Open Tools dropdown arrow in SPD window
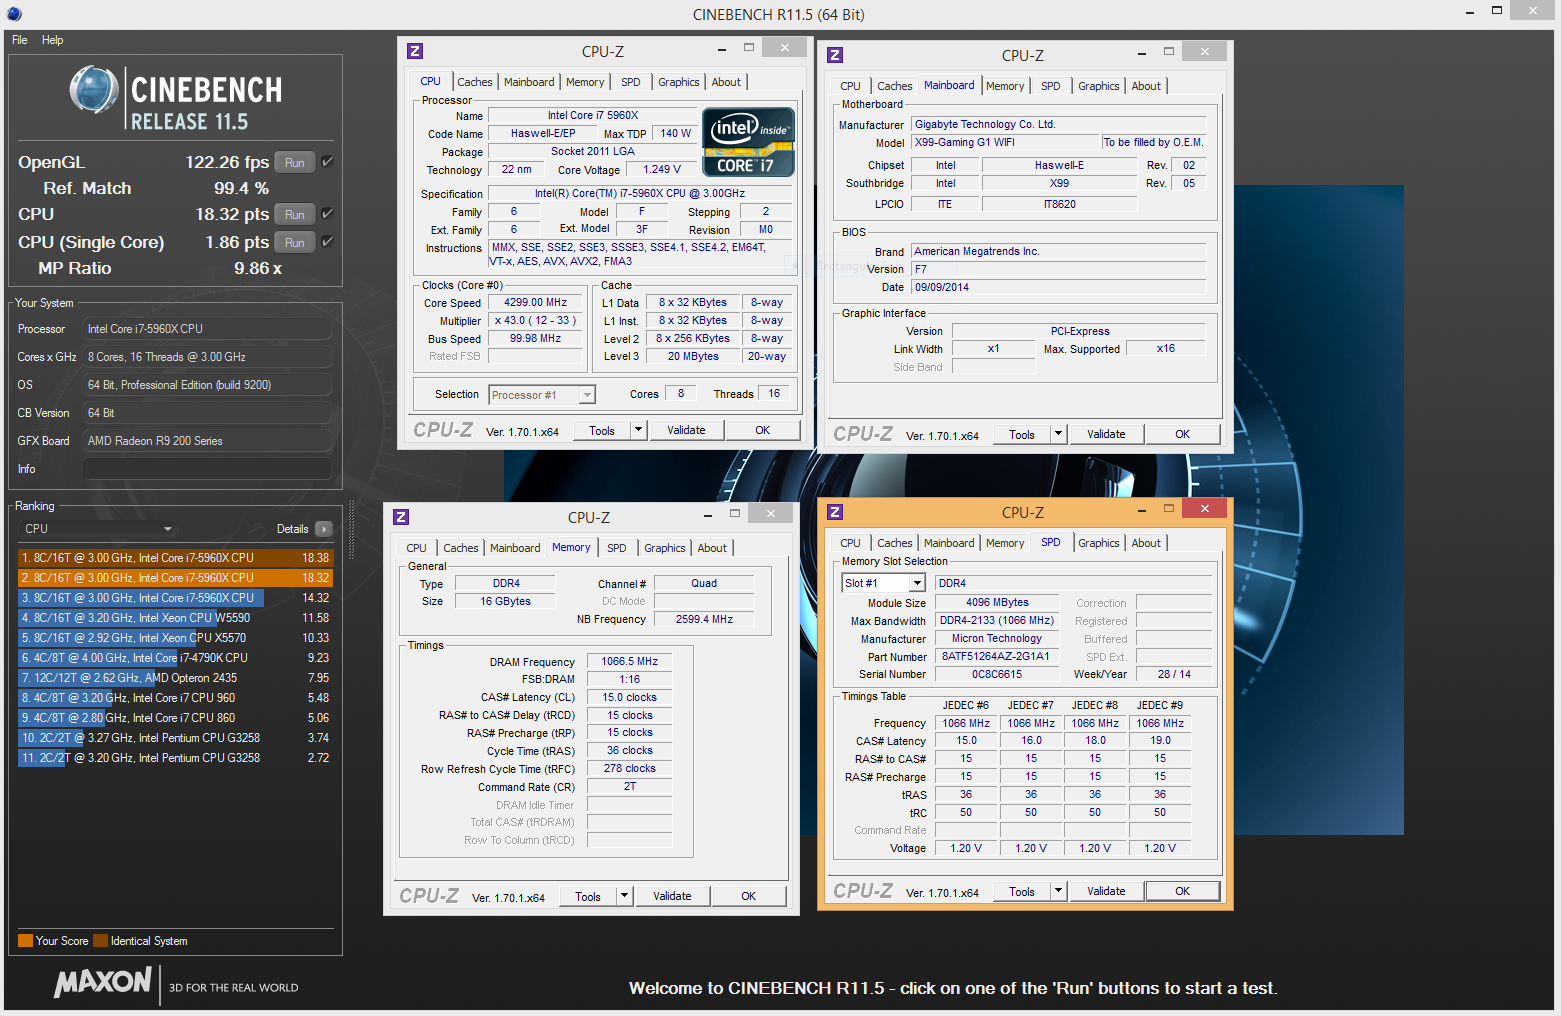Viewport: 1562px width, 1016px height. coord(1058,891)
